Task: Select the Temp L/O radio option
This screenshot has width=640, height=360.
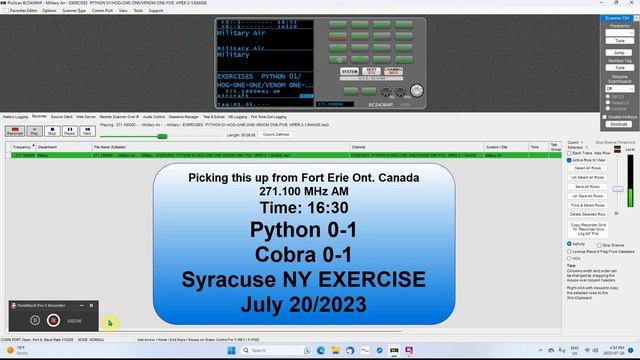Action: [608, 103]
